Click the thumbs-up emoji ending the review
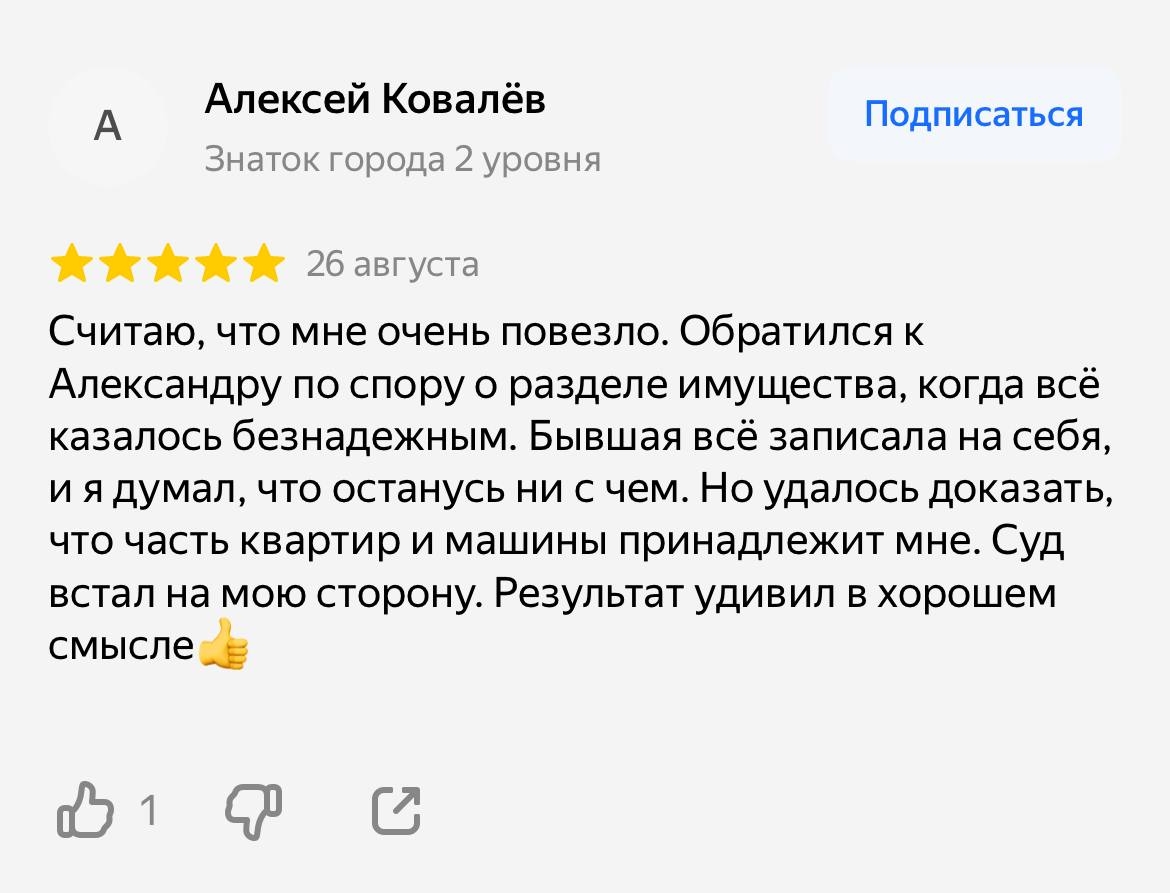Screen dimensions: 1170x893 [x=222, y=643]
